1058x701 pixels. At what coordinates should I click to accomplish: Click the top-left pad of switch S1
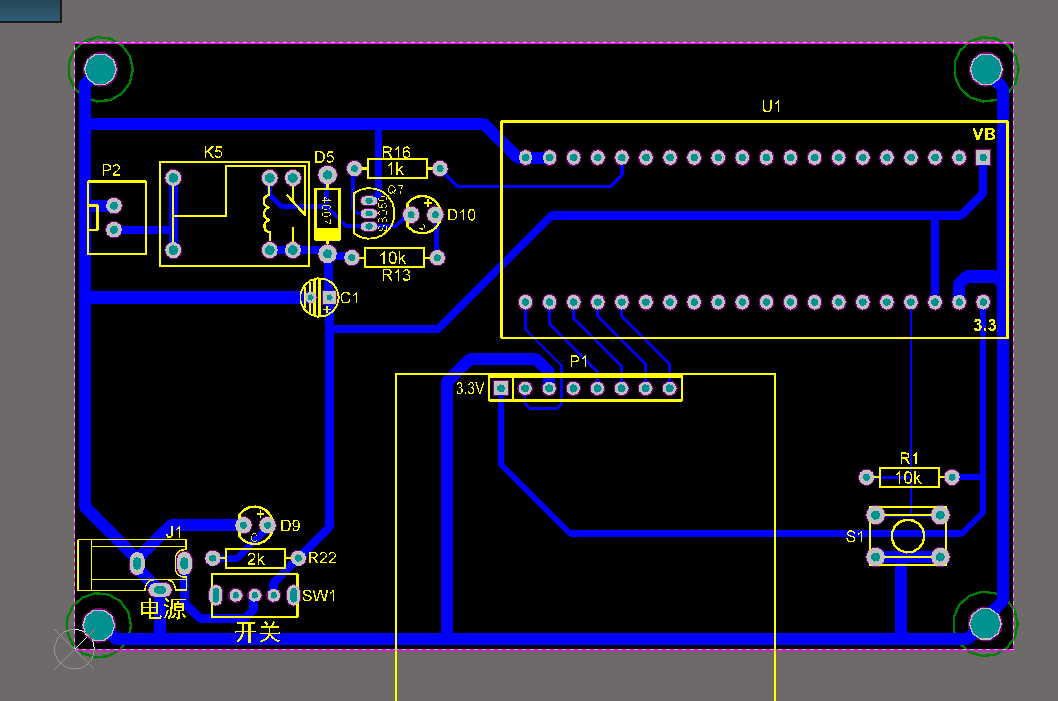(x=876, y=516)
